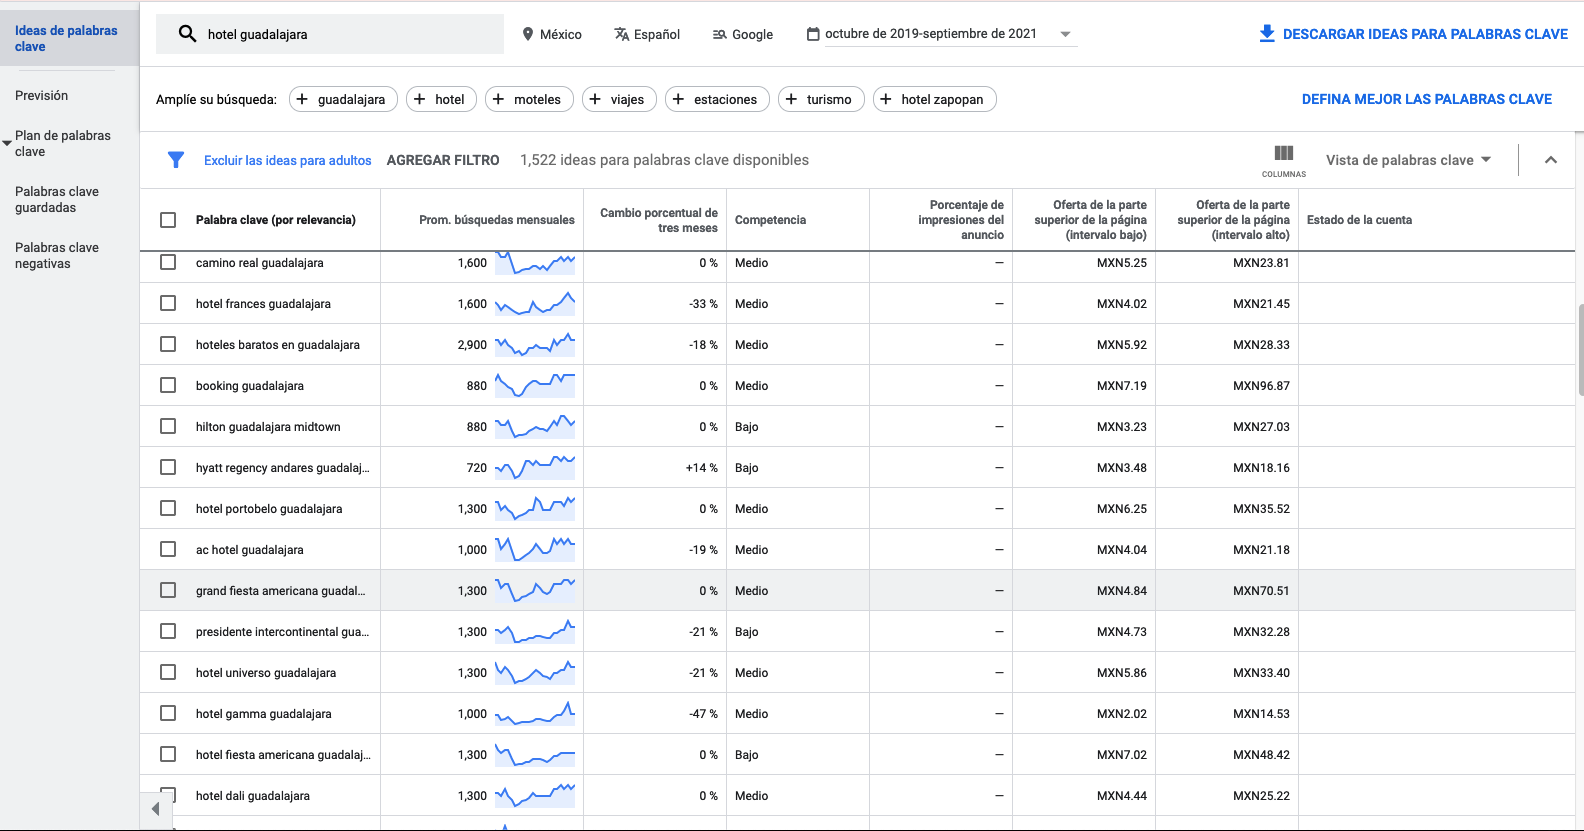Viewport: 1584px width, 831px height.
Task: Sort by Prom. búsquedas mensuales column
Action: pos(496,220)
